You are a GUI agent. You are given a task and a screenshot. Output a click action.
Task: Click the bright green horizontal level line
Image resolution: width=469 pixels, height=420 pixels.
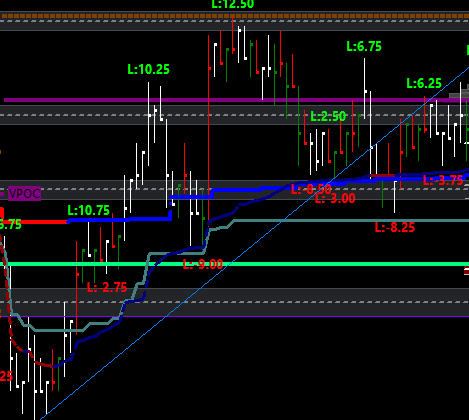(x=238, y=264)
